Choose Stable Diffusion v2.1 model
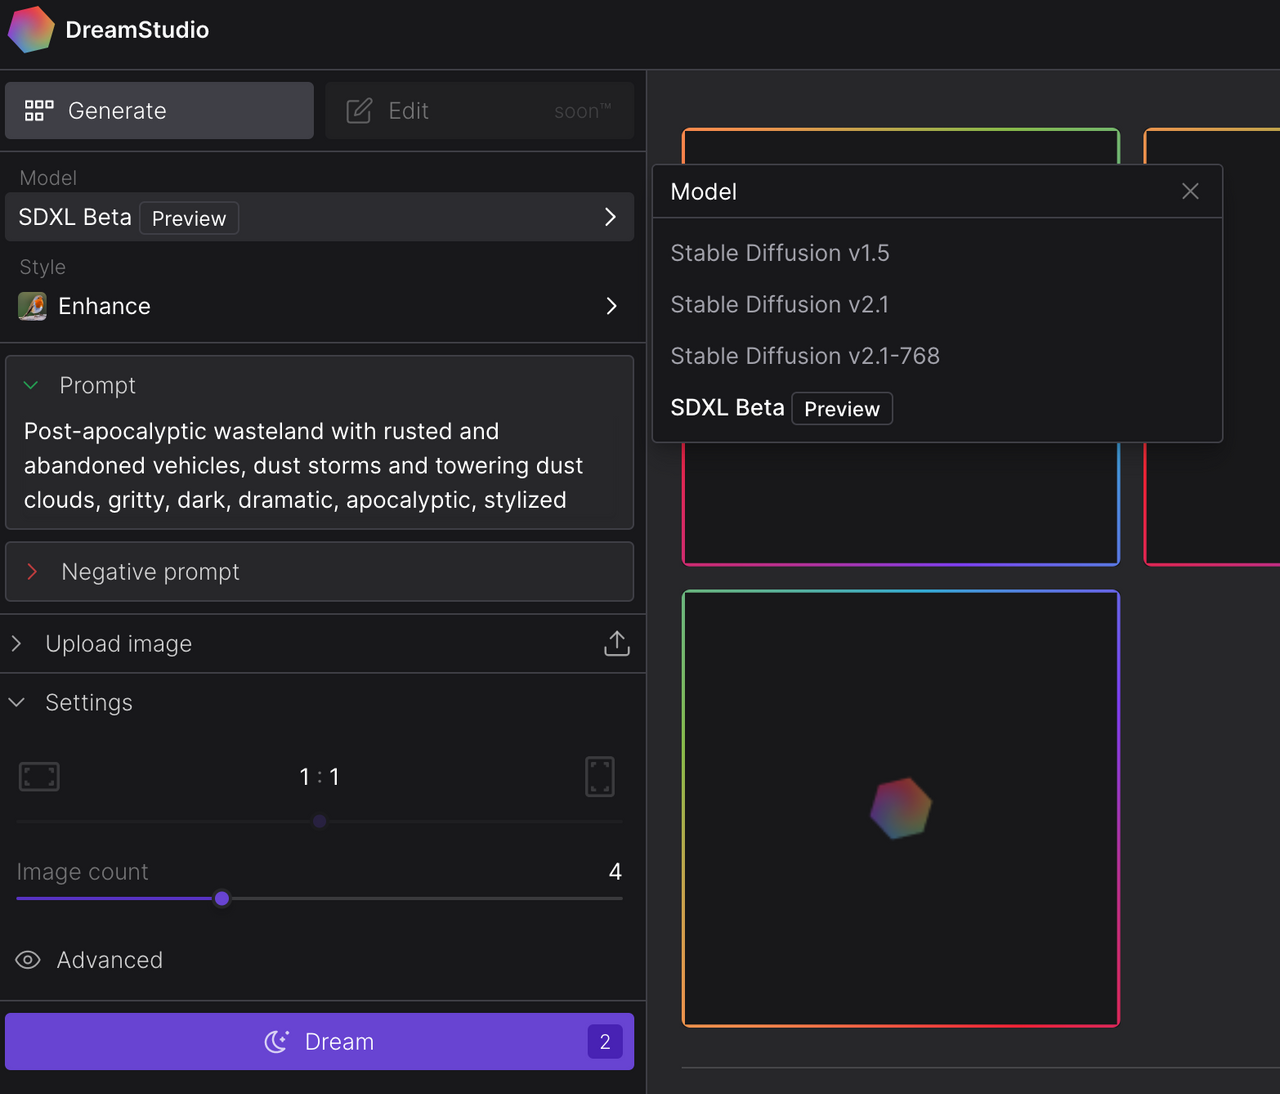This screenshot has height=1094, width=1280. tap(780, 304)
